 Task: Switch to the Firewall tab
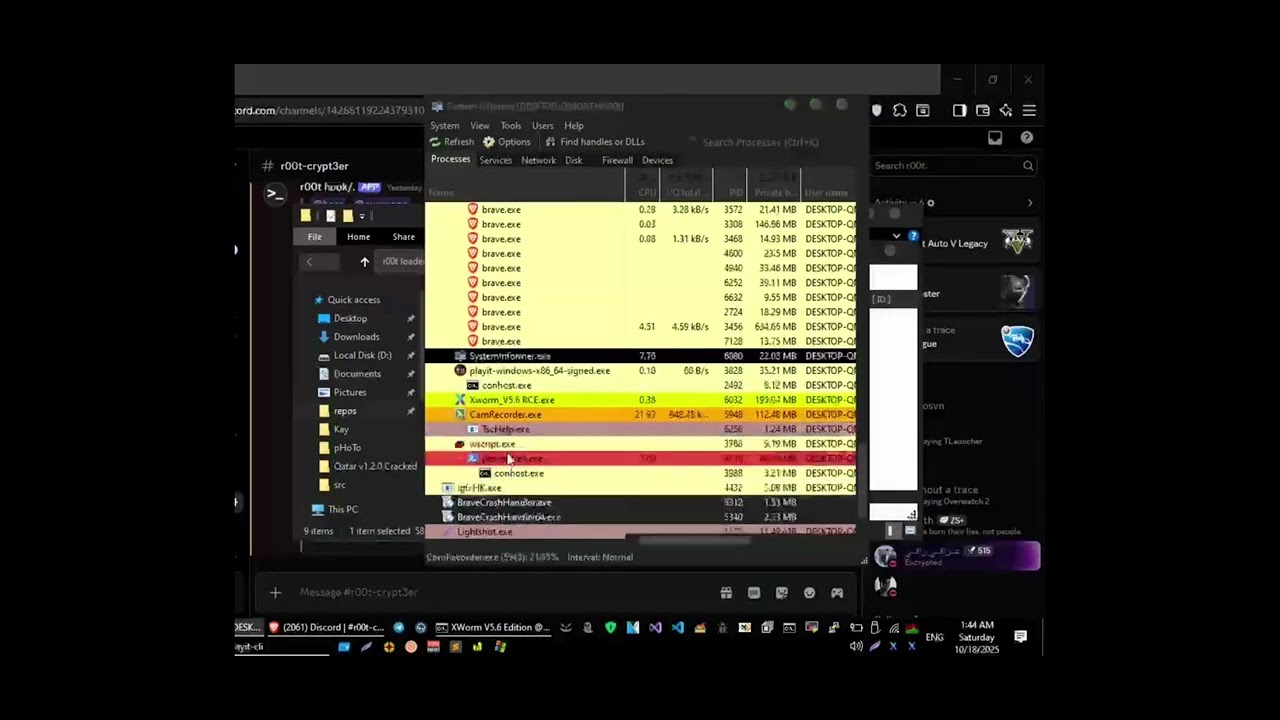[x=617, y=160]
